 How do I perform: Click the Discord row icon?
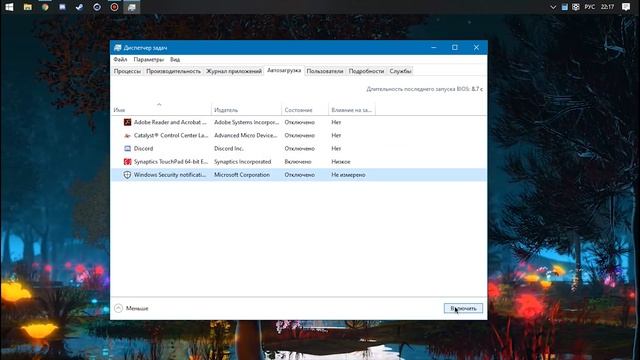coord(127,148)
